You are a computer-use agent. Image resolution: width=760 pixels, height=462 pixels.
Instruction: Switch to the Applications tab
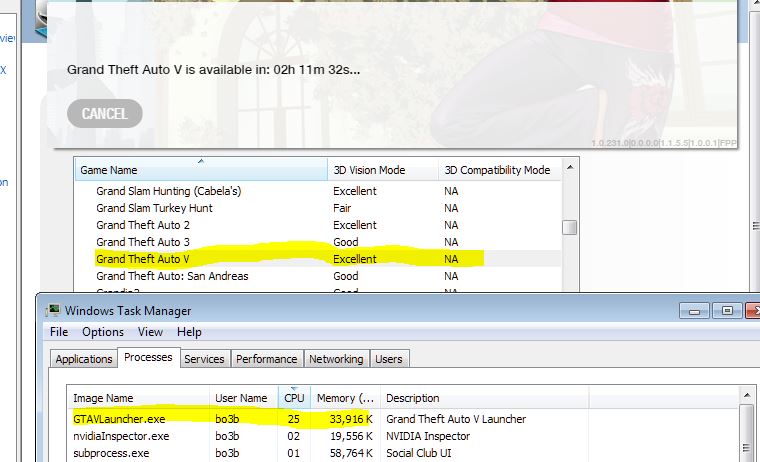[84, 359]
